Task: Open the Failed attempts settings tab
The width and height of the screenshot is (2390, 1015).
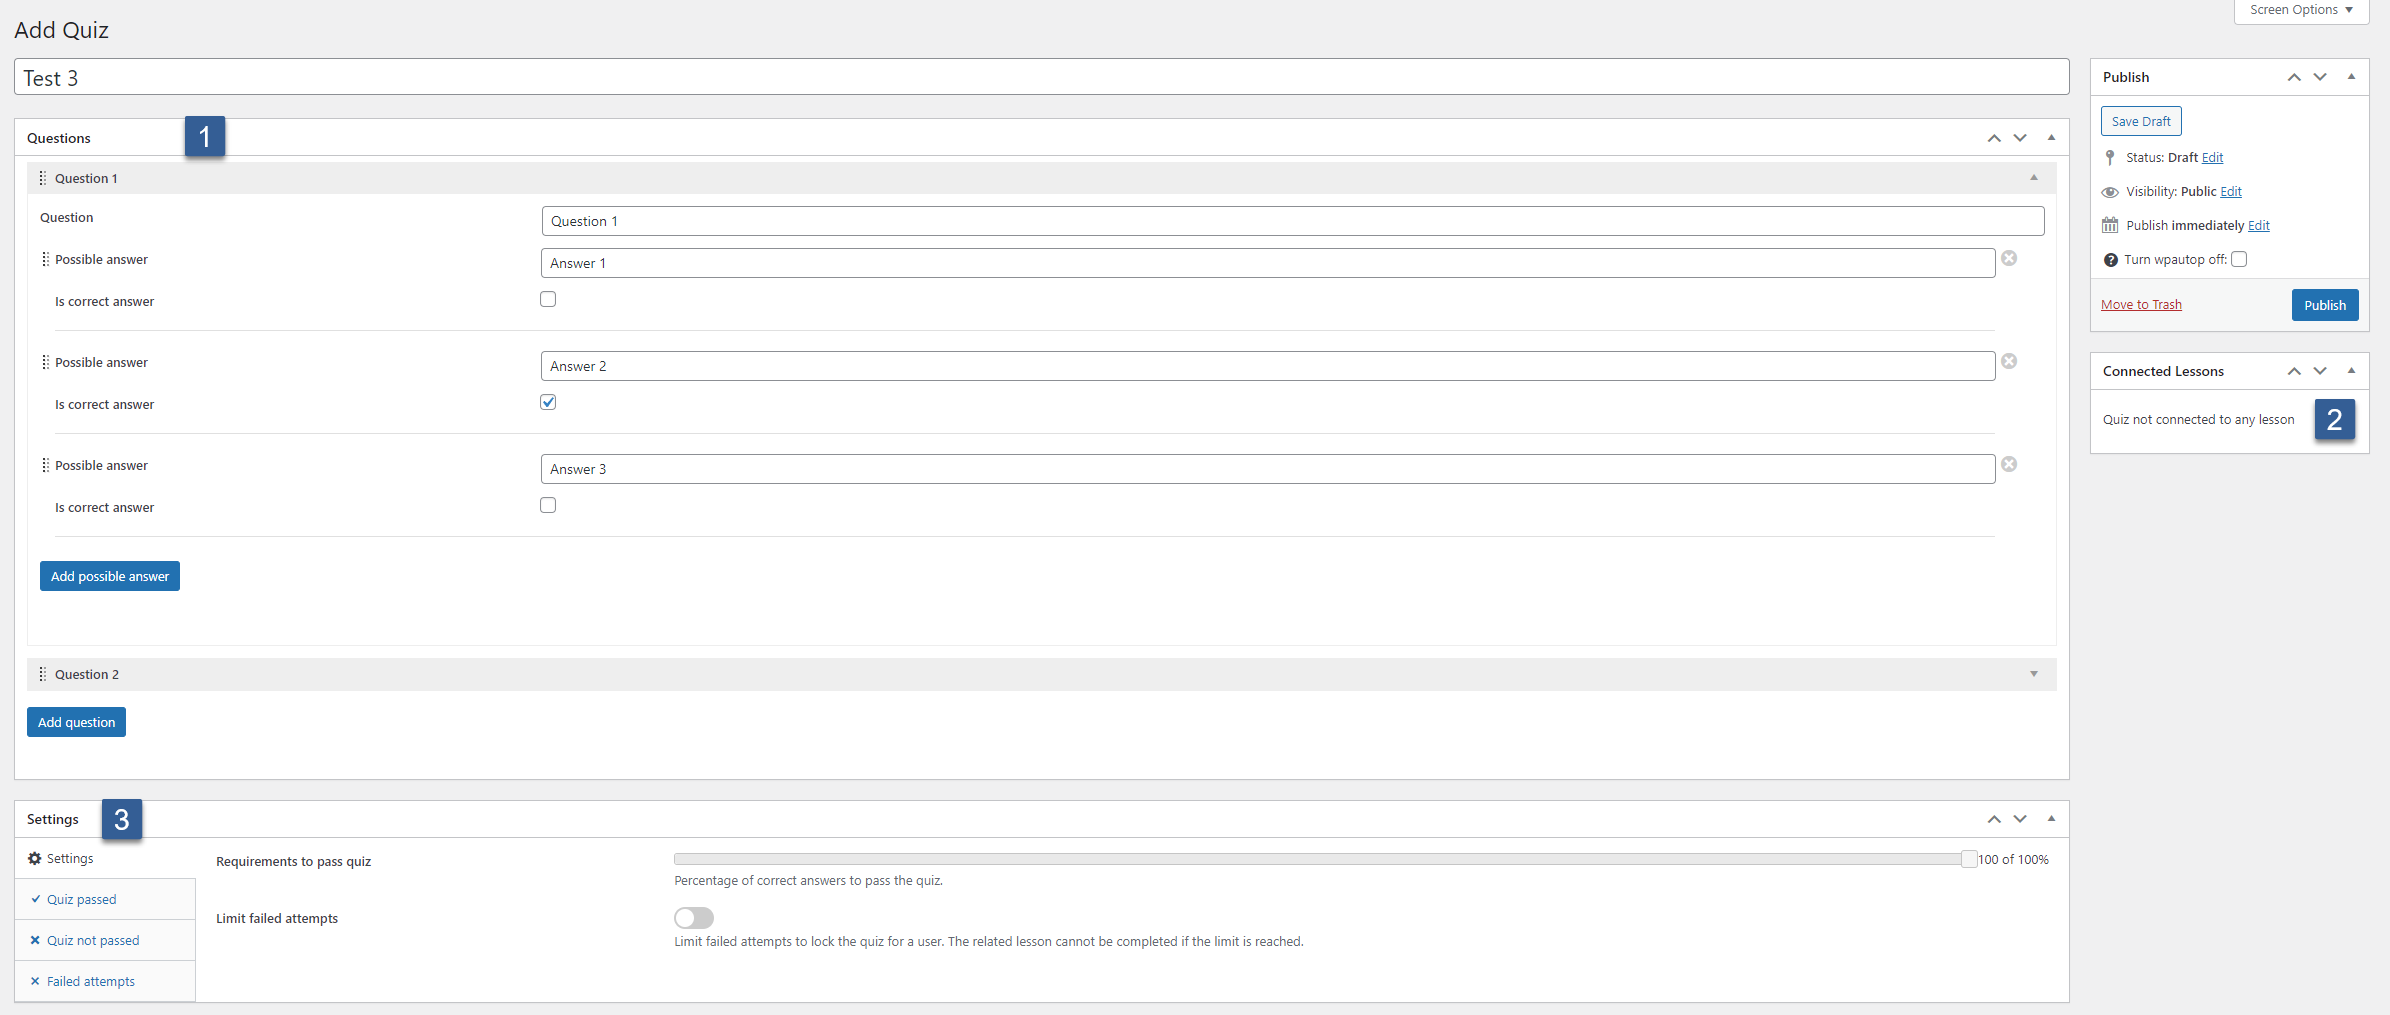Action: 90,980
